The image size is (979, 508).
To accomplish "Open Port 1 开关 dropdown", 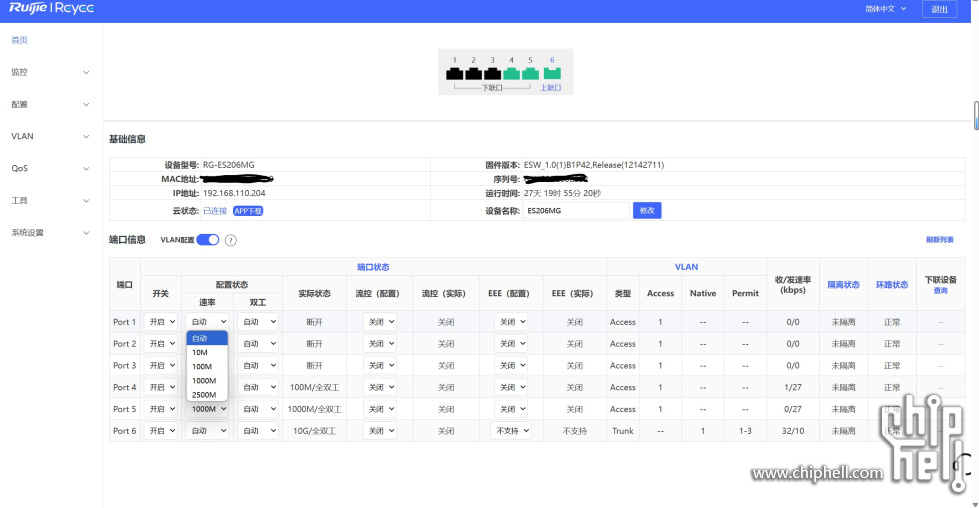I will tap(160, 321).
